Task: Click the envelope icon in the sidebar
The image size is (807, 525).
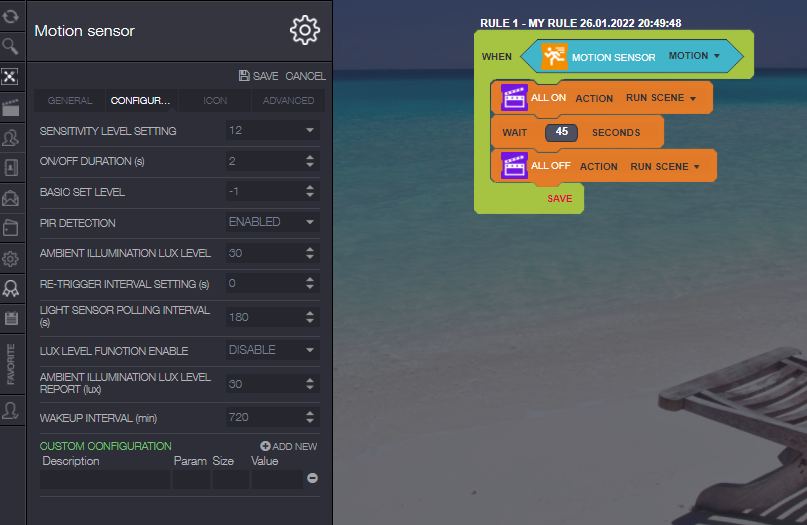Action: click(x=11, y=198)
